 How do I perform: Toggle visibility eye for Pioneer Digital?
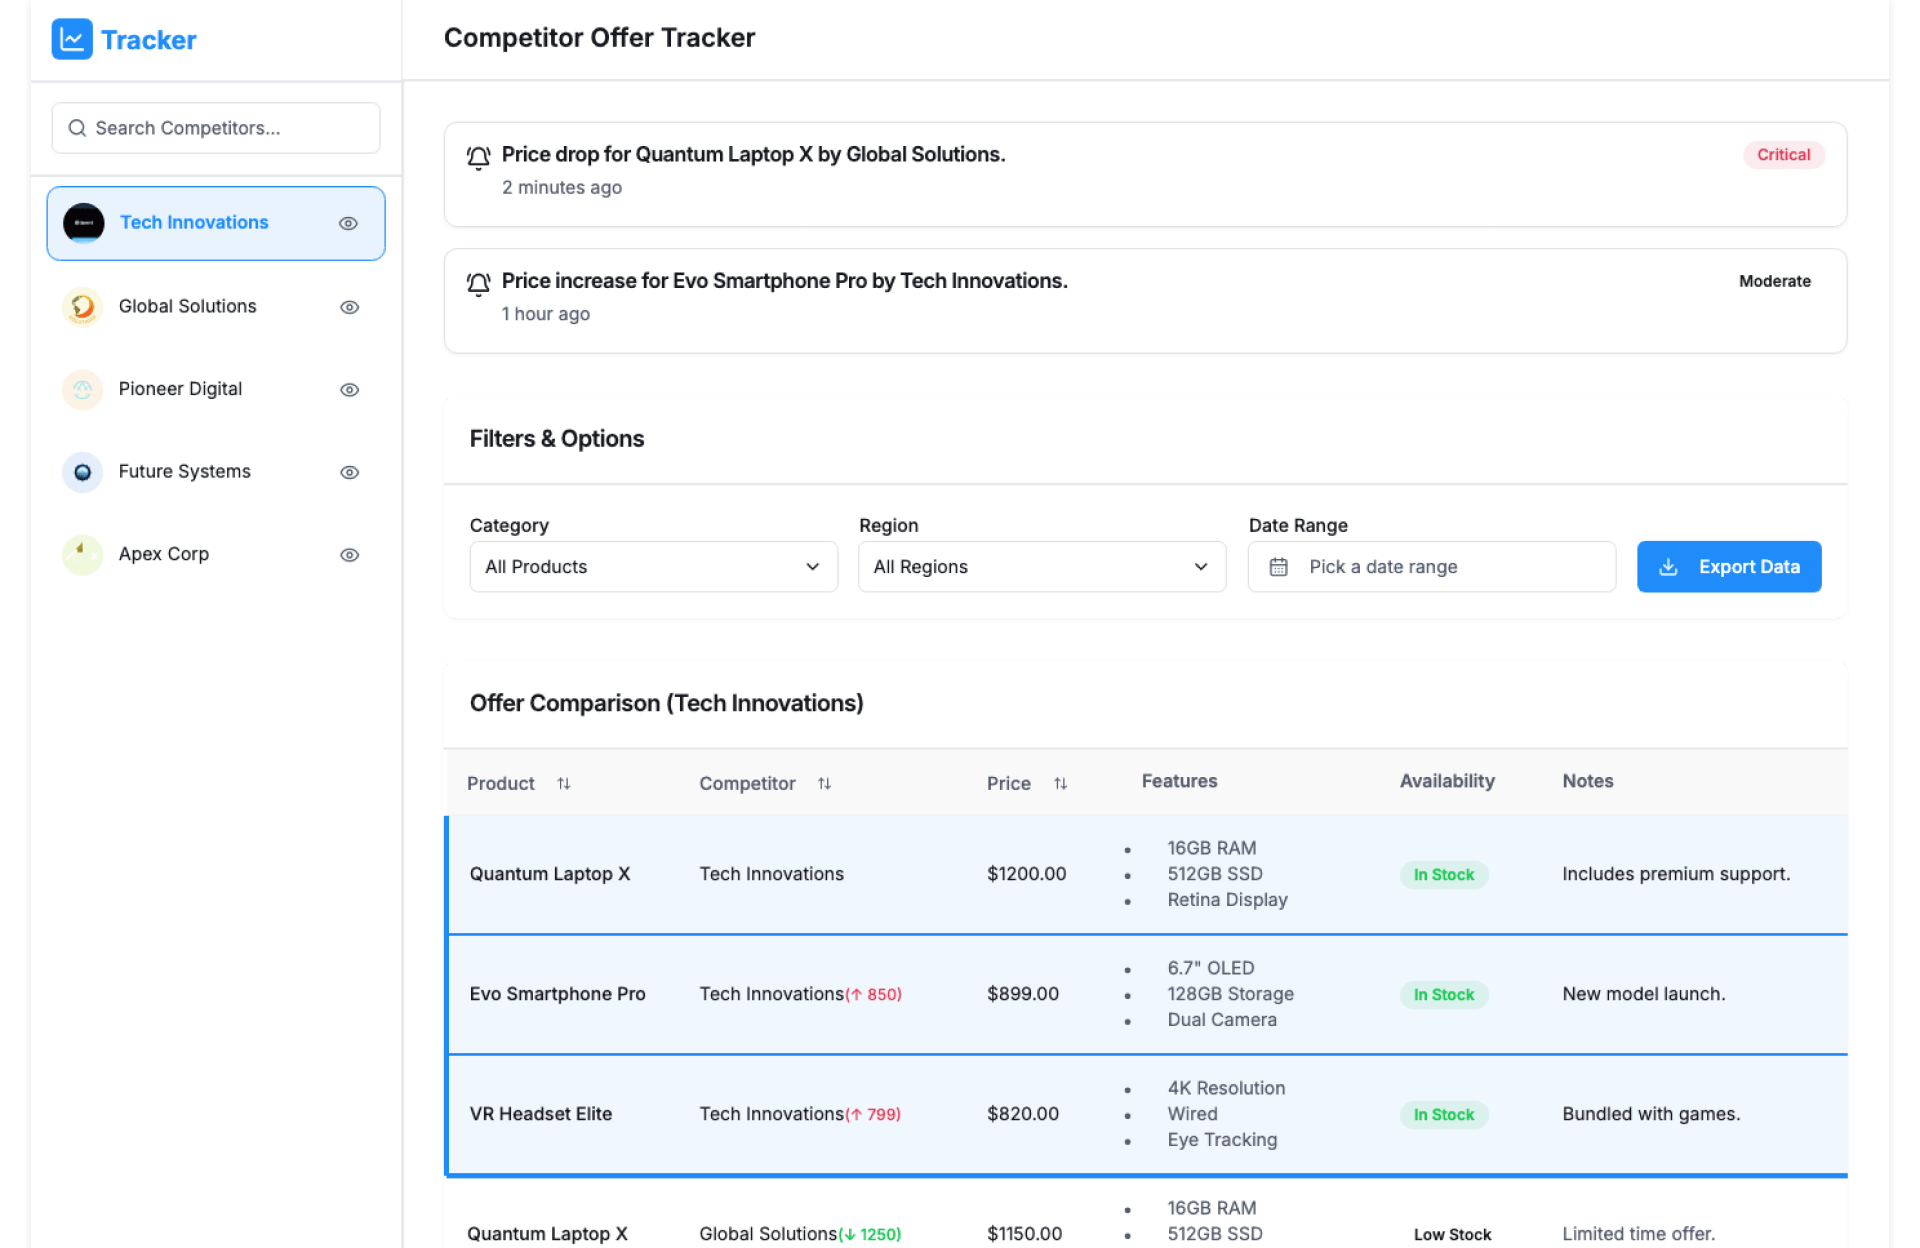pos(349,390)
